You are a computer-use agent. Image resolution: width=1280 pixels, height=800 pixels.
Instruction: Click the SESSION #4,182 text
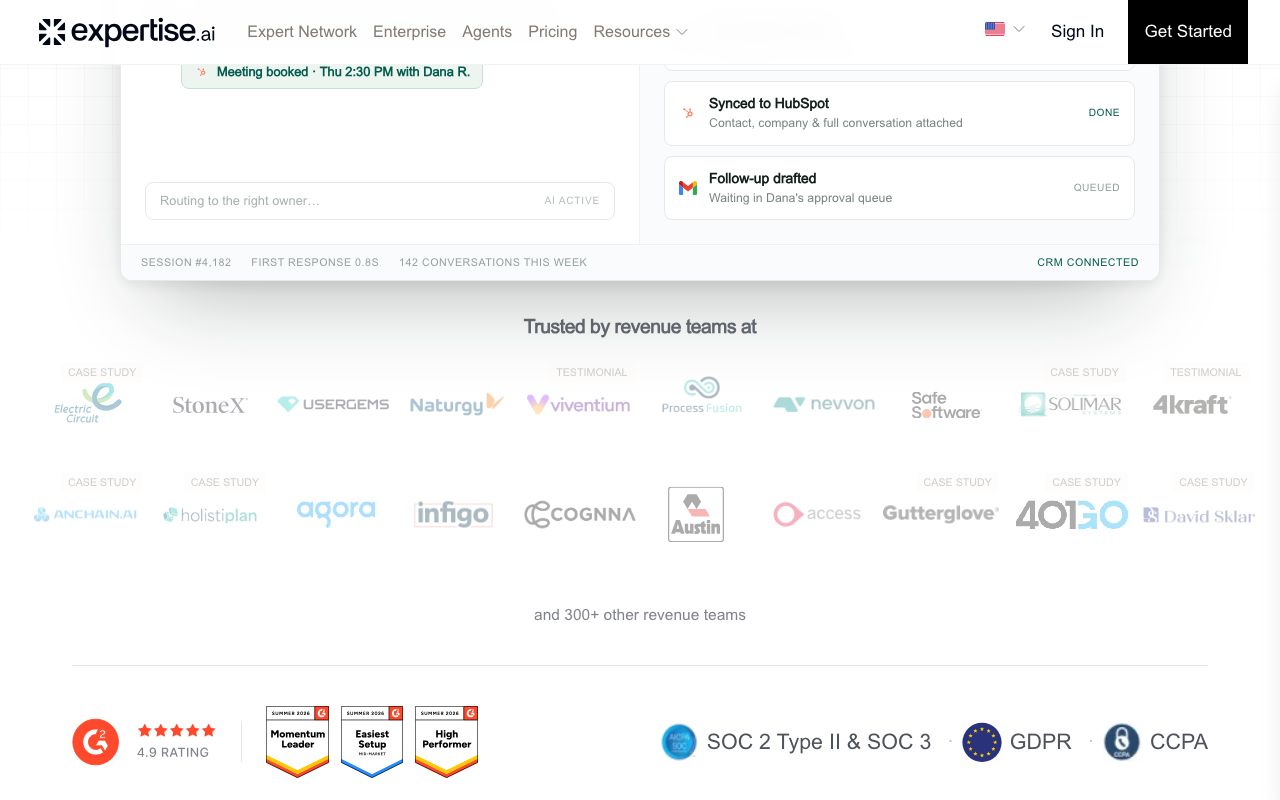pyautogui.click(x=186, y=262)
